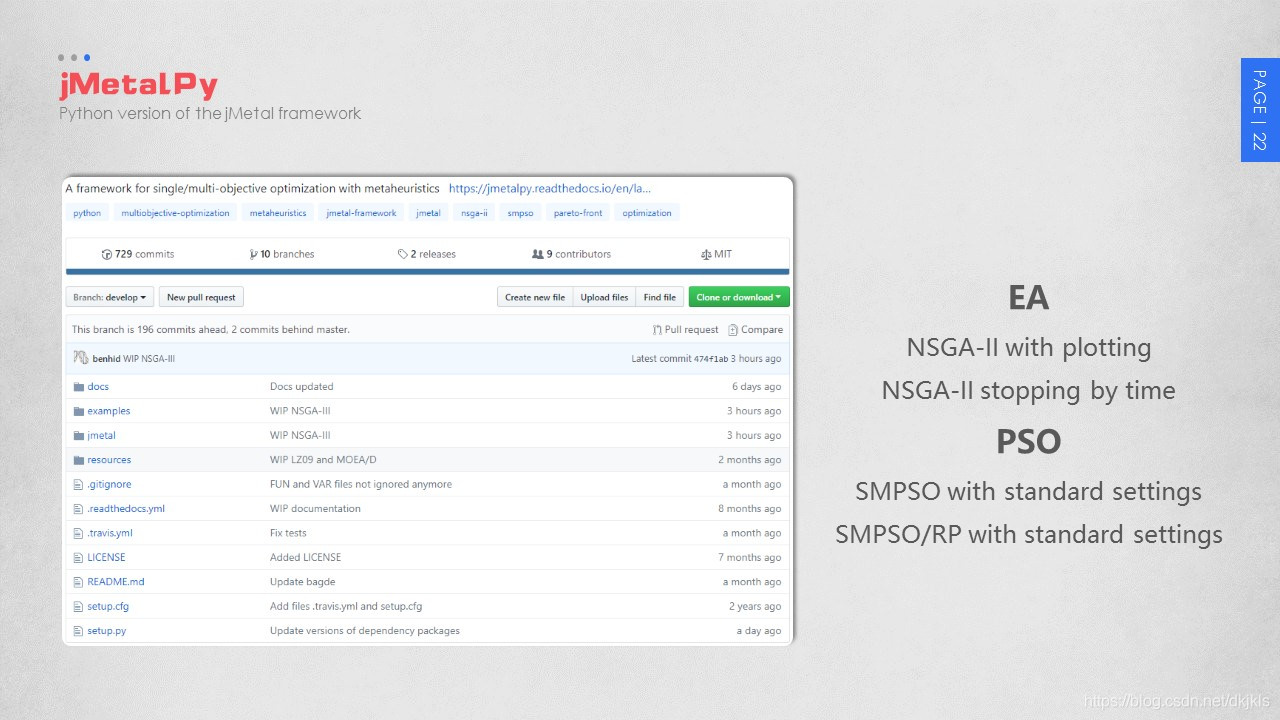Image resolution: width=1280 pixels, height=720 pixels.
Task: Click the commit hash 474f1ab
Action: click(x=709, y=358)
